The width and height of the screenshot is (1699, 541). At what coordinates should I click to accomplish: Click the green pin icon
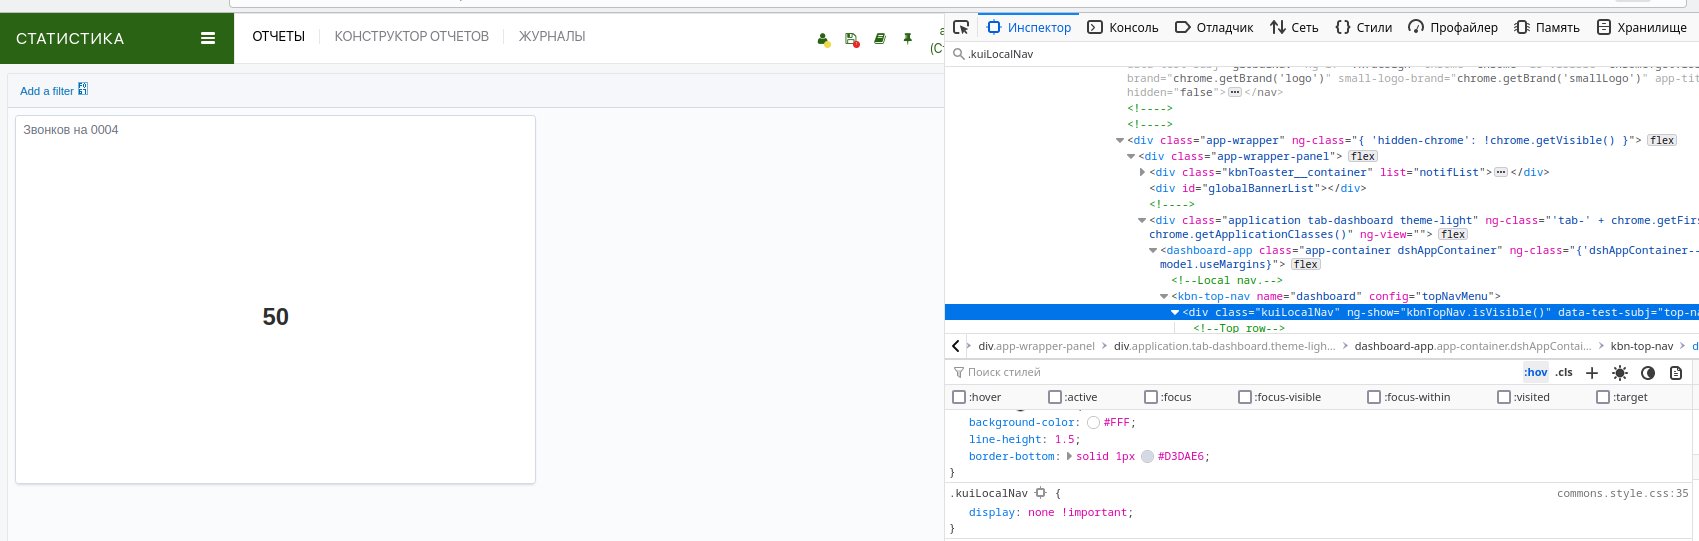pos(908,39)
